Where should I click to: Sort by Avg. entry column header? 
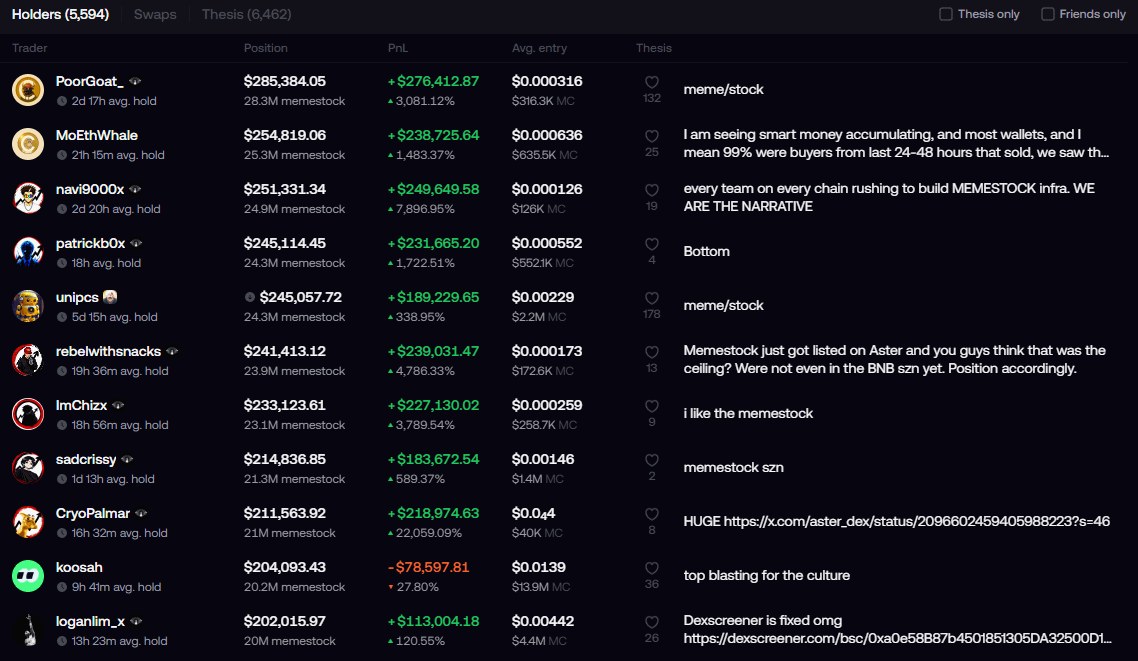click(539, 48)
